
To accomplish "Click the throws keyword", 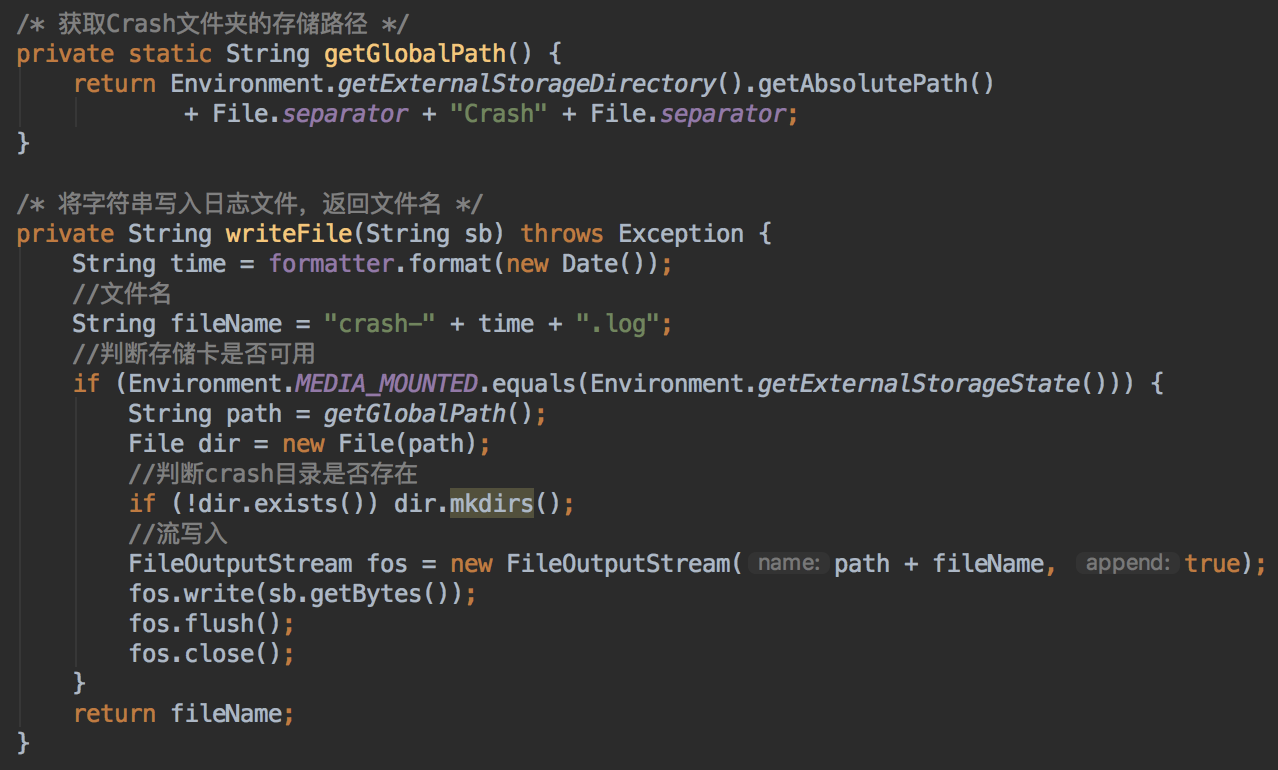I will click(x=561, y=234).
